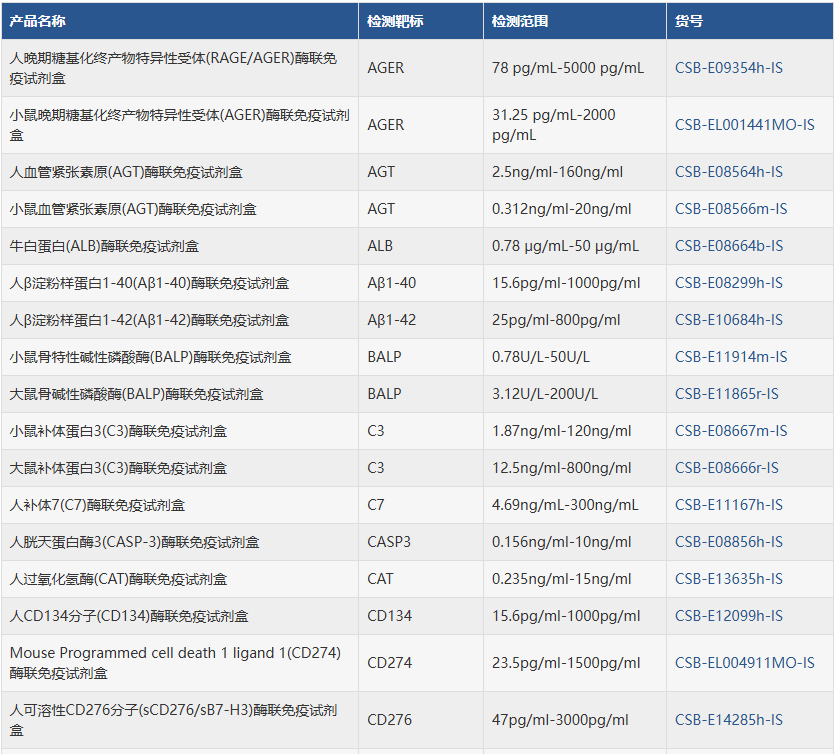
Task: Click range 25pg/ml-800pg/ml
Action: coord(556,320)
